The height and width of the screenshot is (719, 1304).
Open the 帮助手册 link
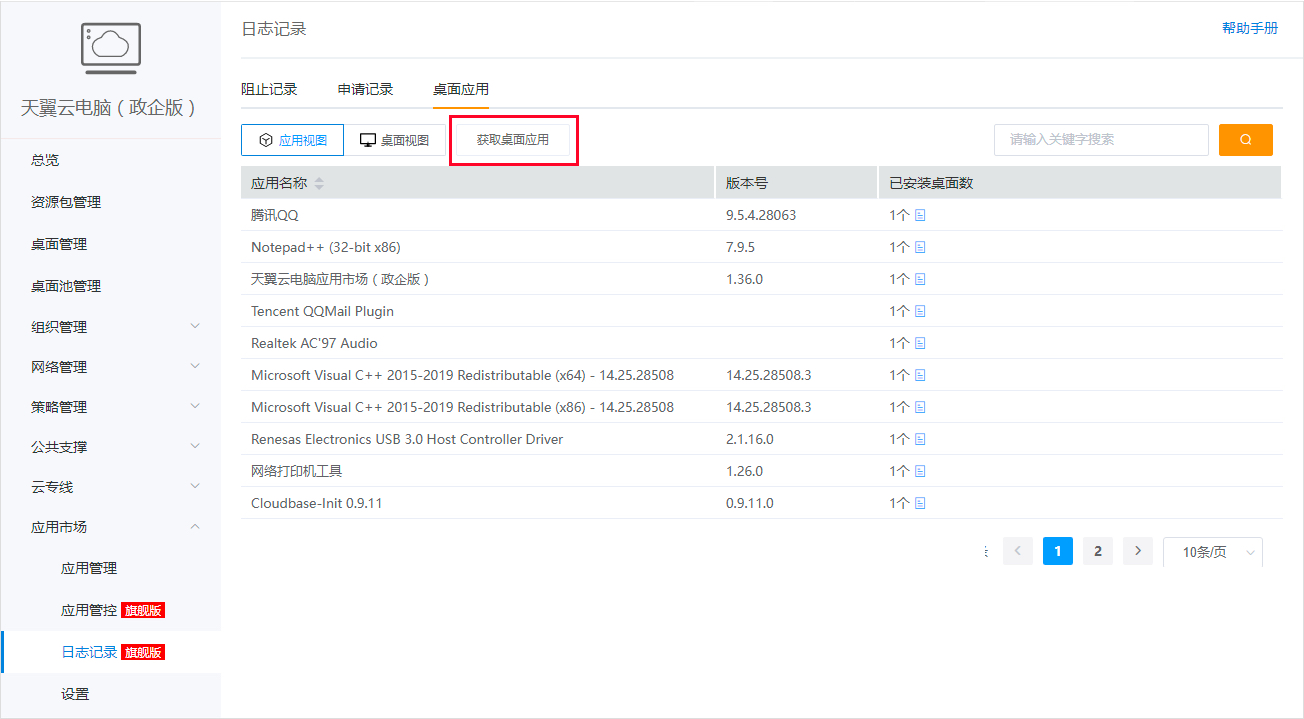(x=1249, y=28)
